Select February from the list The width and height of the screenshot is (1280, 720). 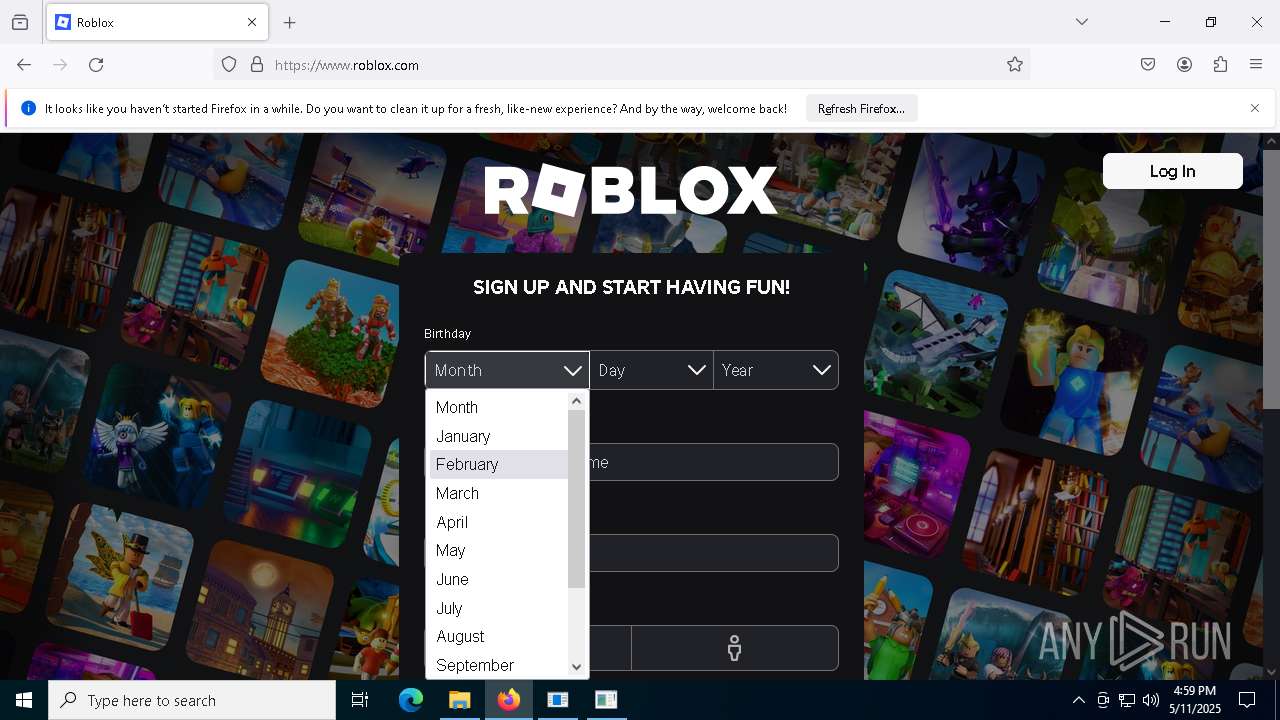[498, 464]
